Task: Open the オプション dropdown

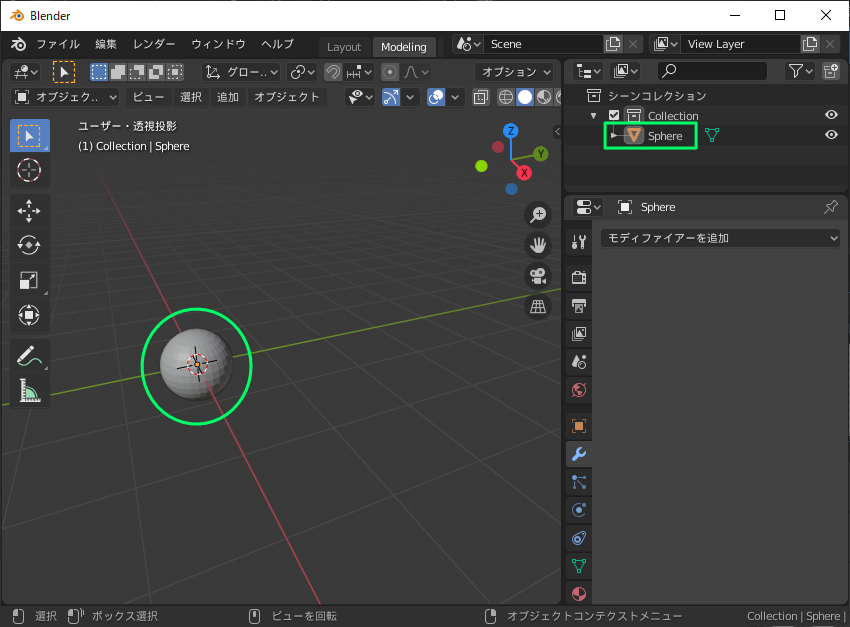Action: click(x=514, y=72)
